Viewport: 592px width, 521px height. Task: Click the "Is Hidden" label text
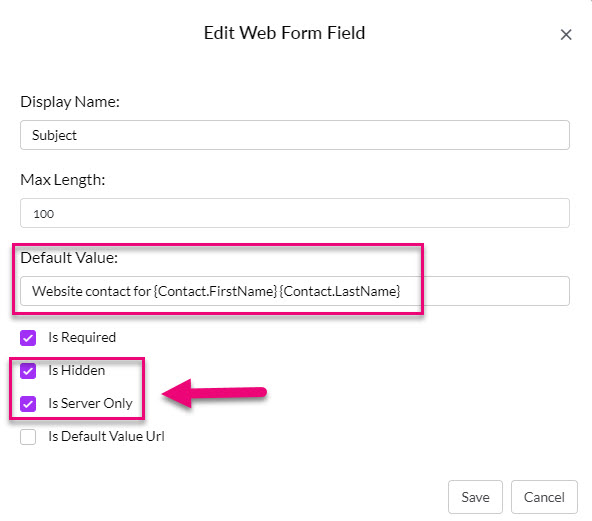[x=77, y=370]
